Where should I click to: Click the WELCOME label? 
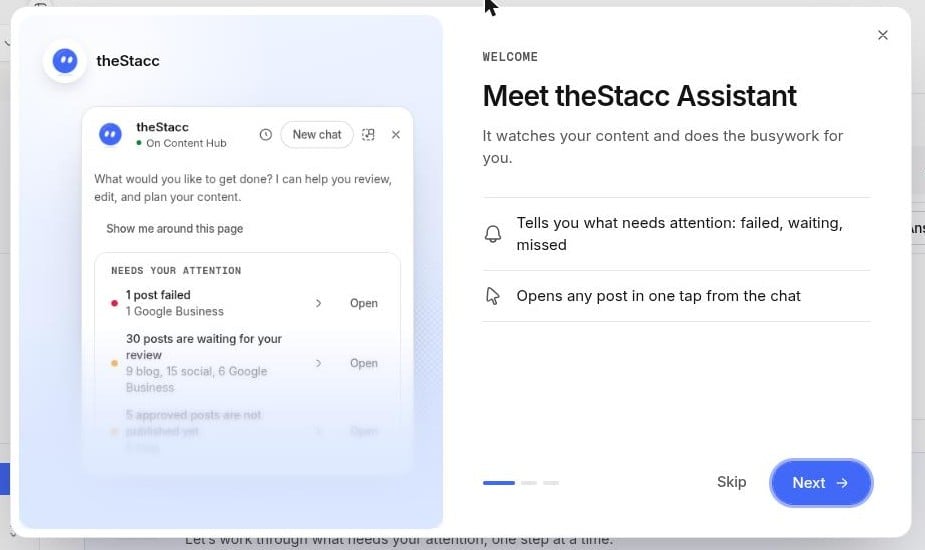tap(510, 57)
